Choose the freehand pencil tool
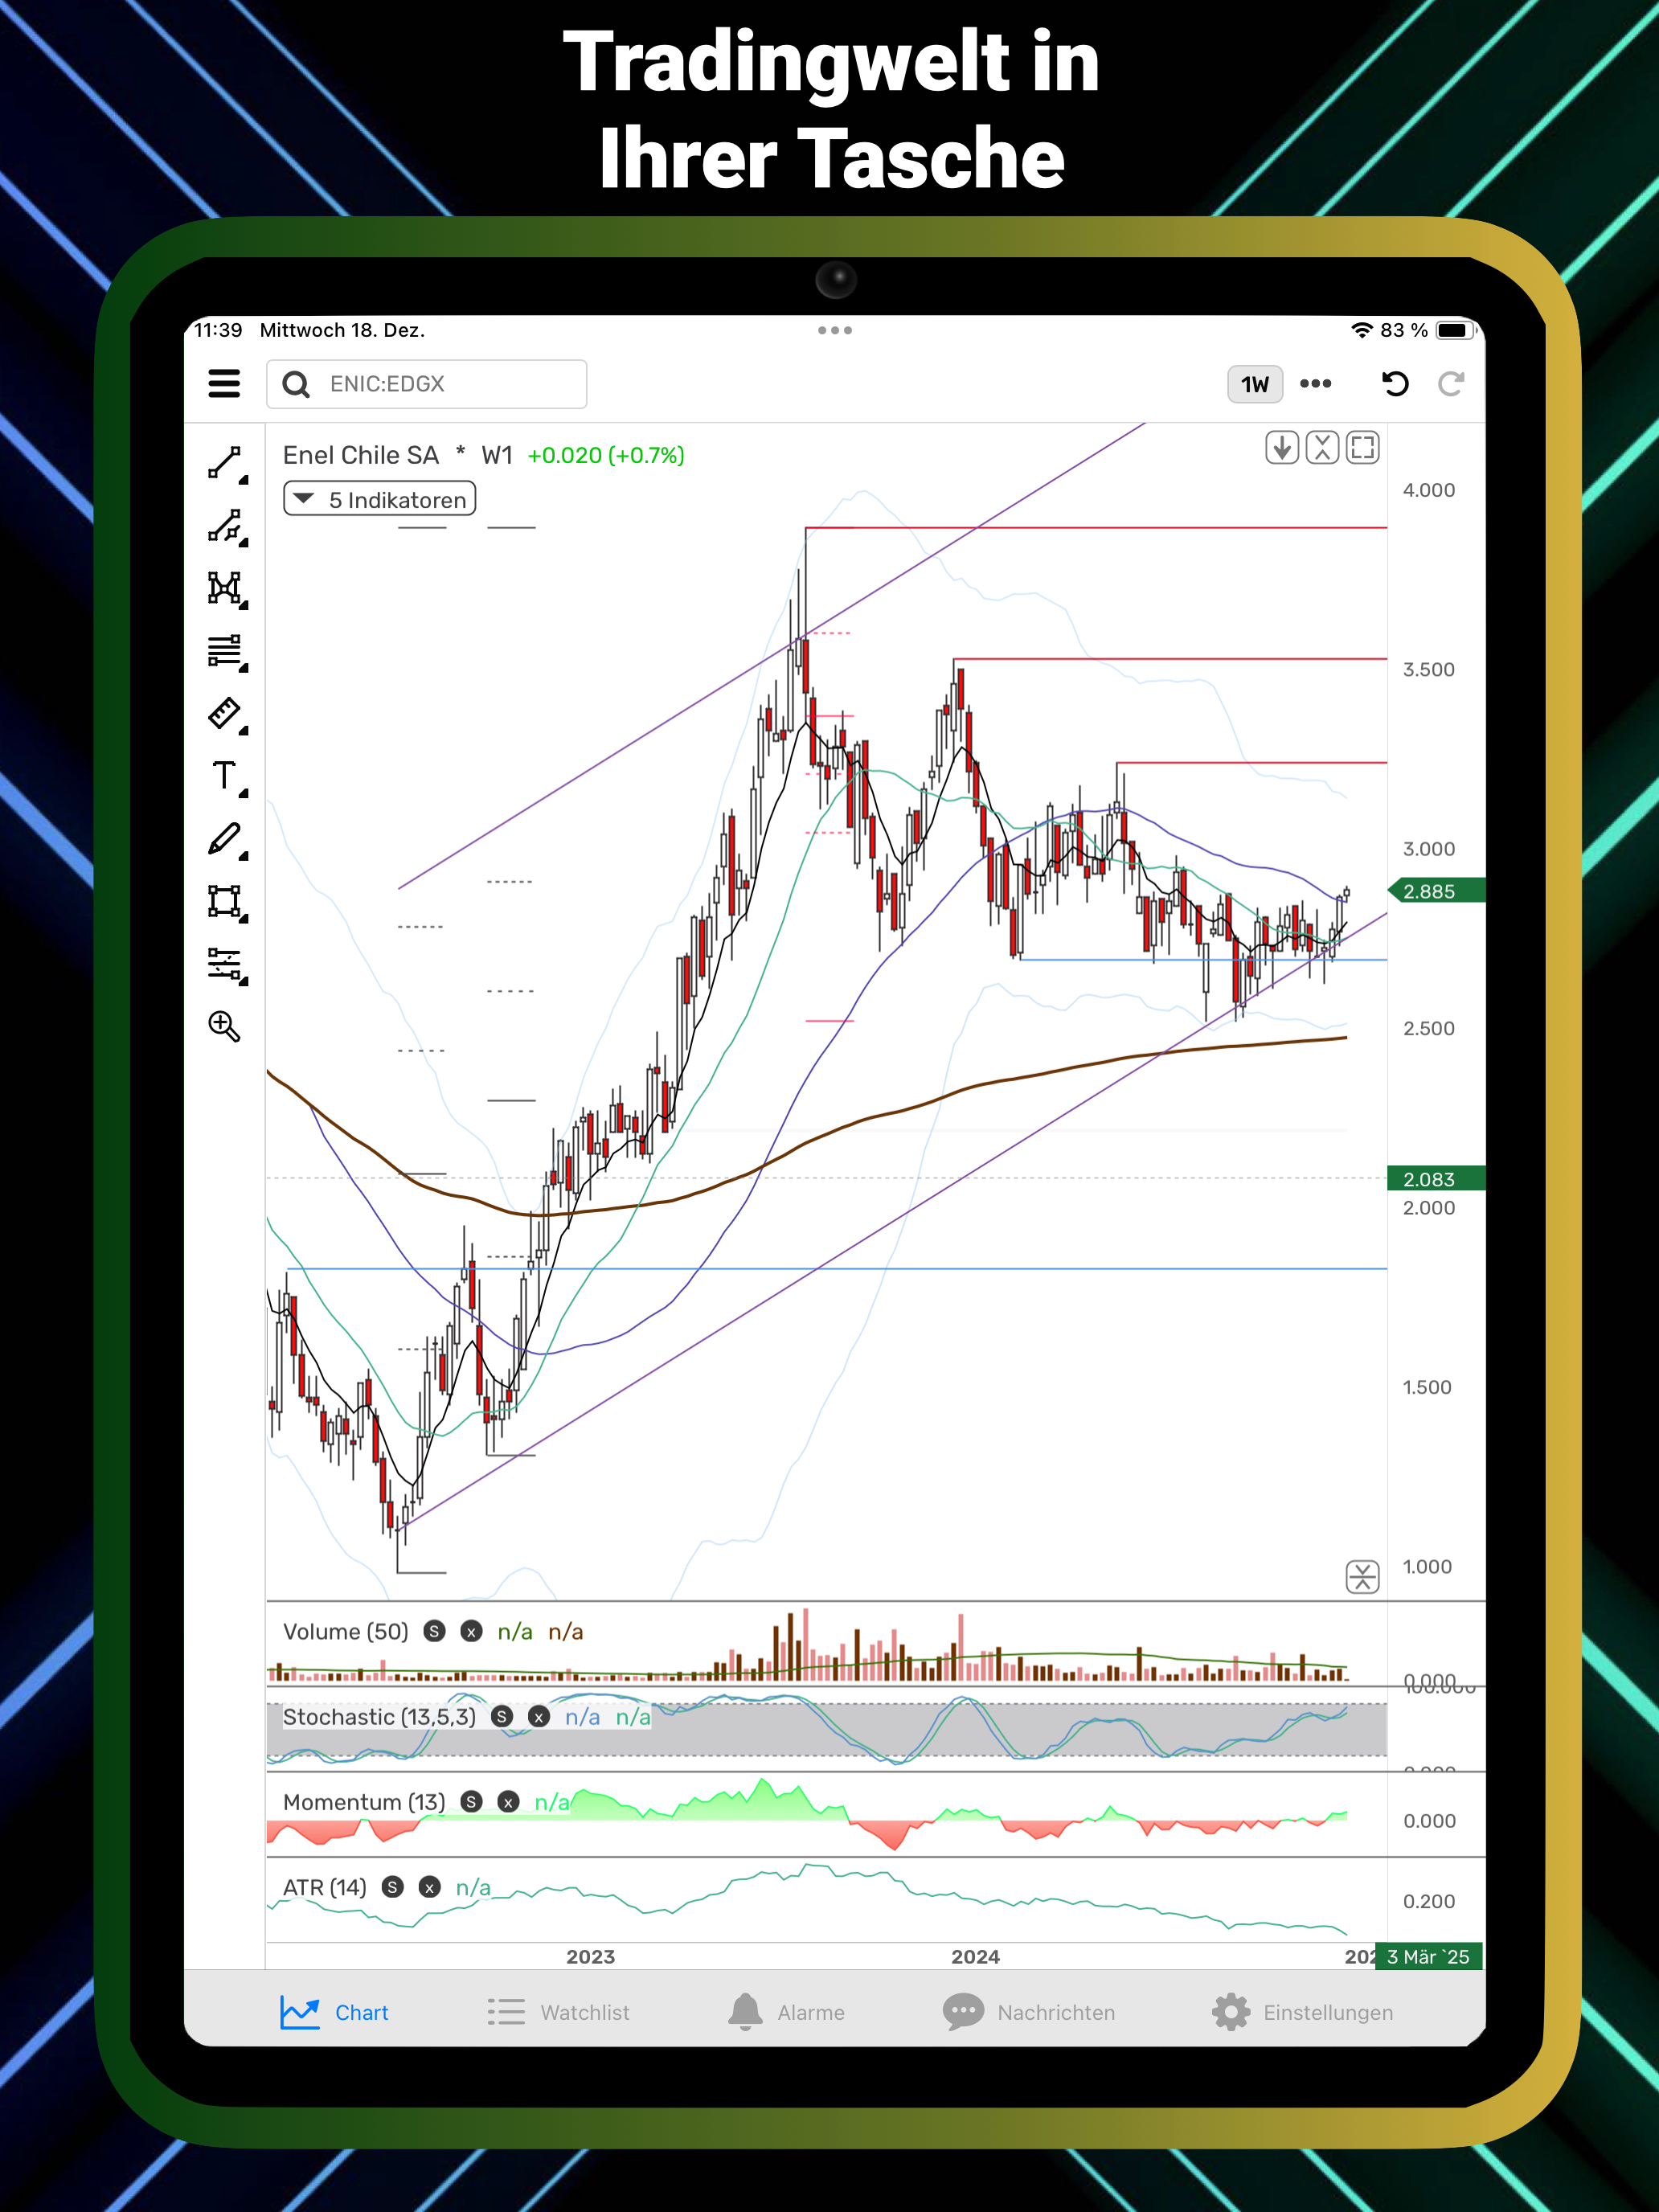This screenshot has width=1659, height=2212. click(226, 840)
